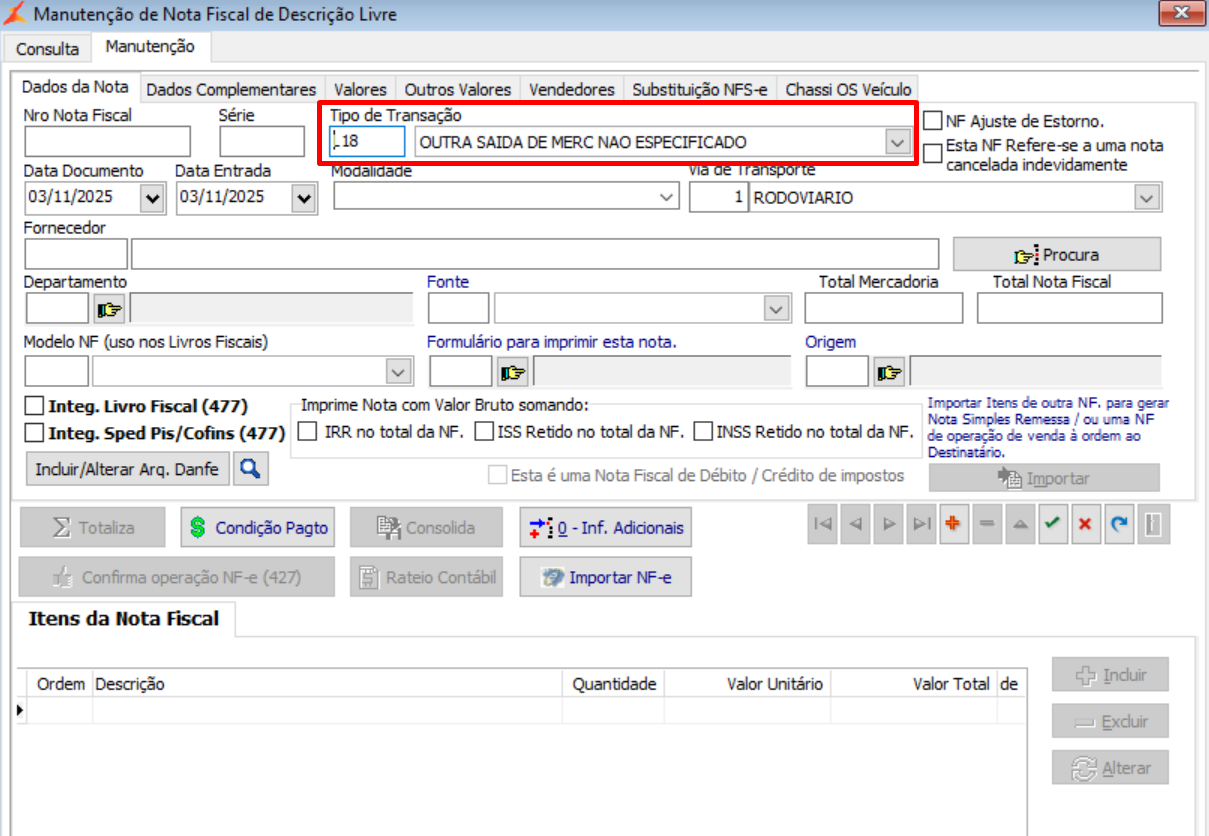Click Procura supplier search button
This screenshot has width=1209, height=836.
pos(1057,254)
